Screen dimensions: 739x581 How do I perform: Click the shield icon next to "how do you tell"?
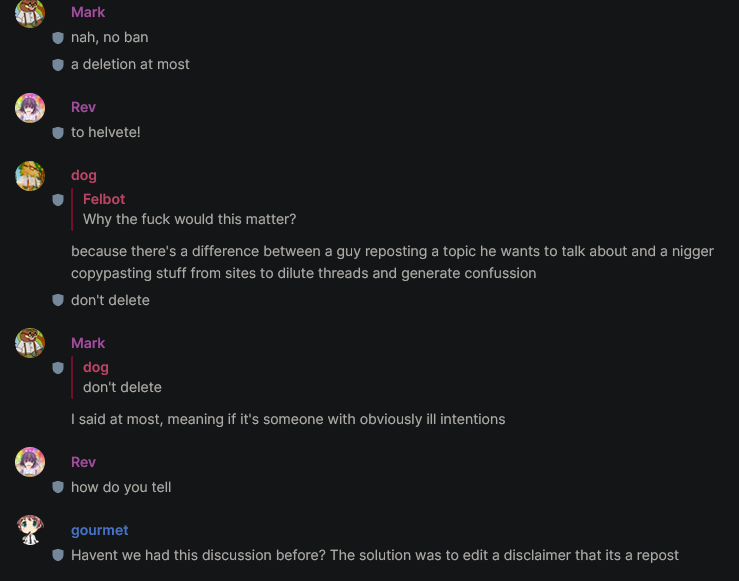(58, 487)
